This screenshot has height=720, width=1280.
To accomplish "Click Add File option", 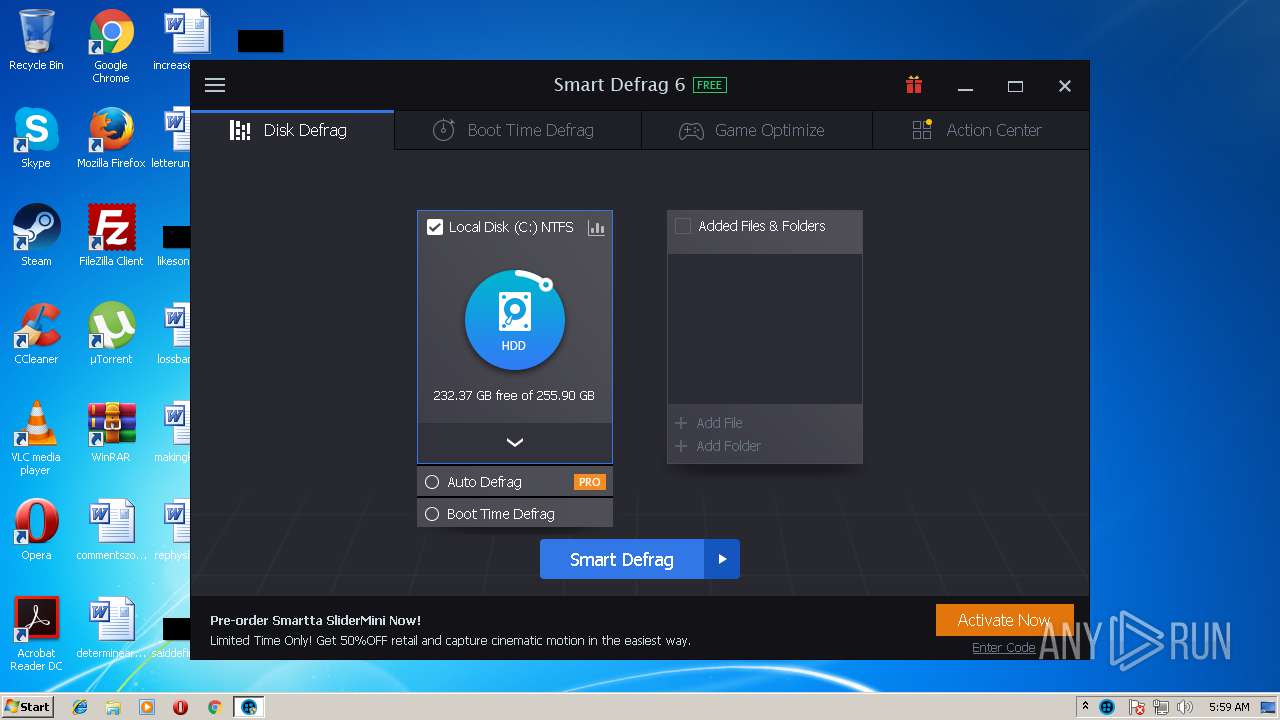I will [709, 423].
